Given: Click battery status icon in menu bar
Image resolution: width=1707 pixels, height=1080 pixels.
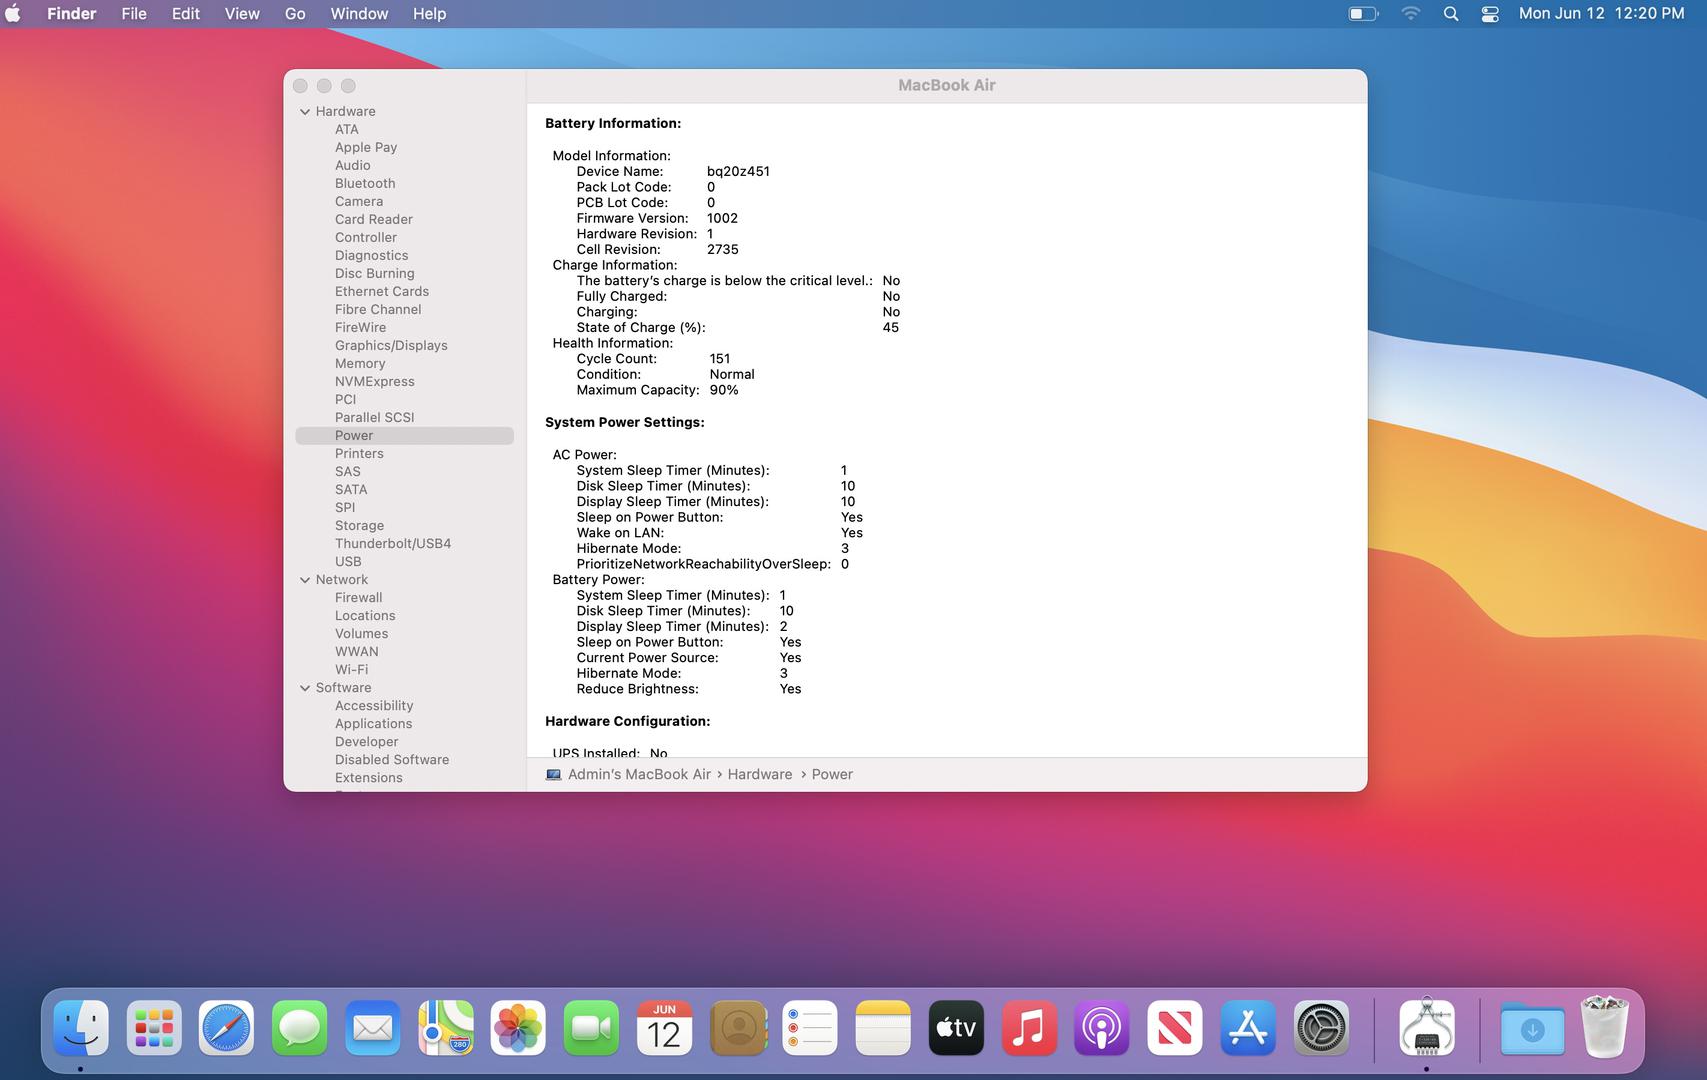Looking at the screenshot, I should point(1363,14).
